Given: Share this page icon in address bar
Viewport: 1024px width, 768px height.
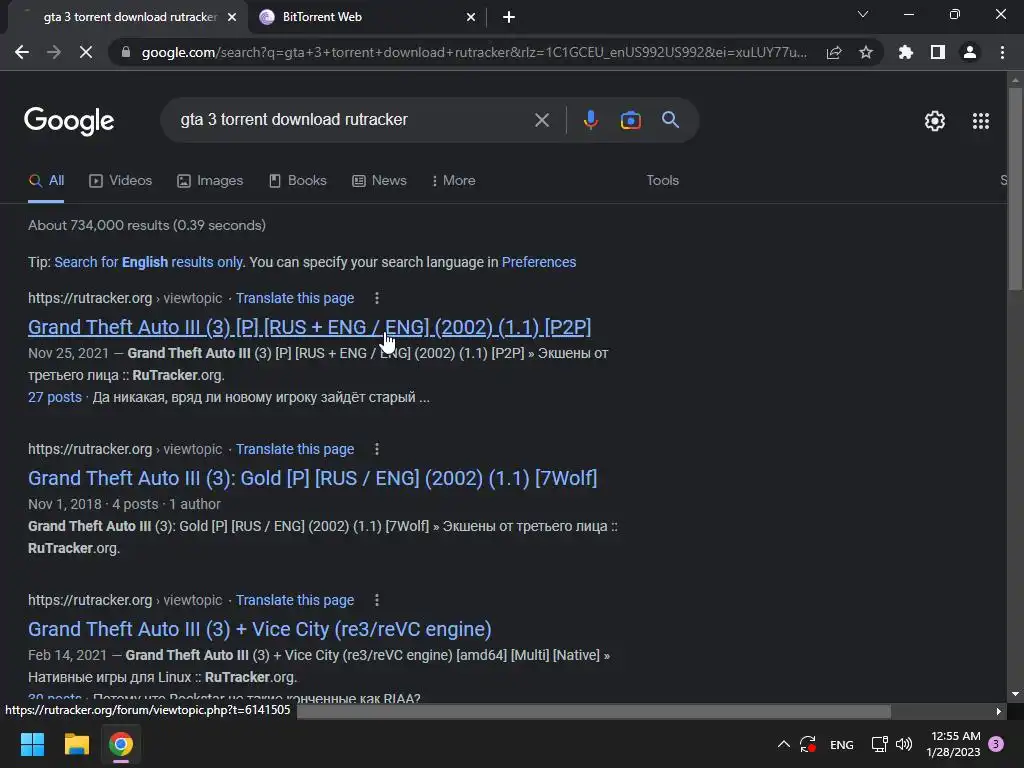Looking at the screenshot, I should coord(834,52).
